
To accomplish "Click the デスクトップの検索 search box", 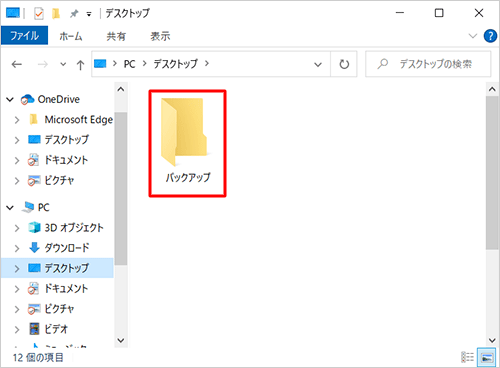I will pyautogui.click(x=428, y=64).
